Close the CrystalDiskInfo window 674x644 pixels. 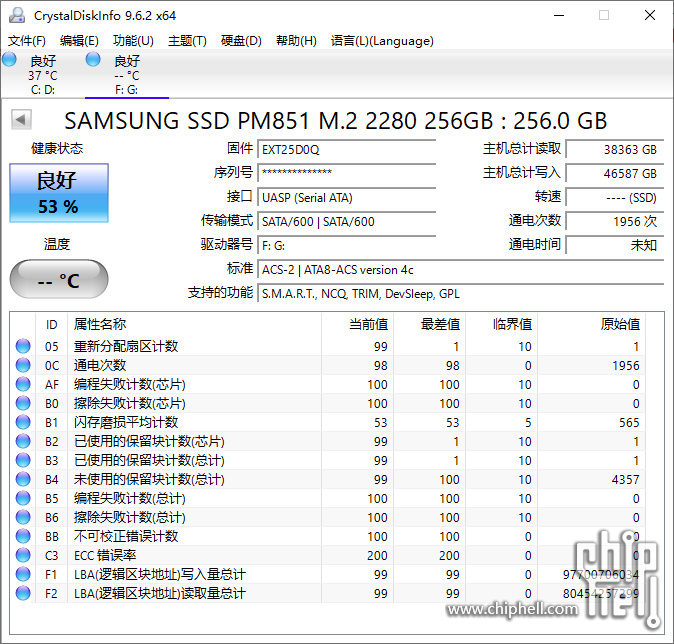point(650,15)
